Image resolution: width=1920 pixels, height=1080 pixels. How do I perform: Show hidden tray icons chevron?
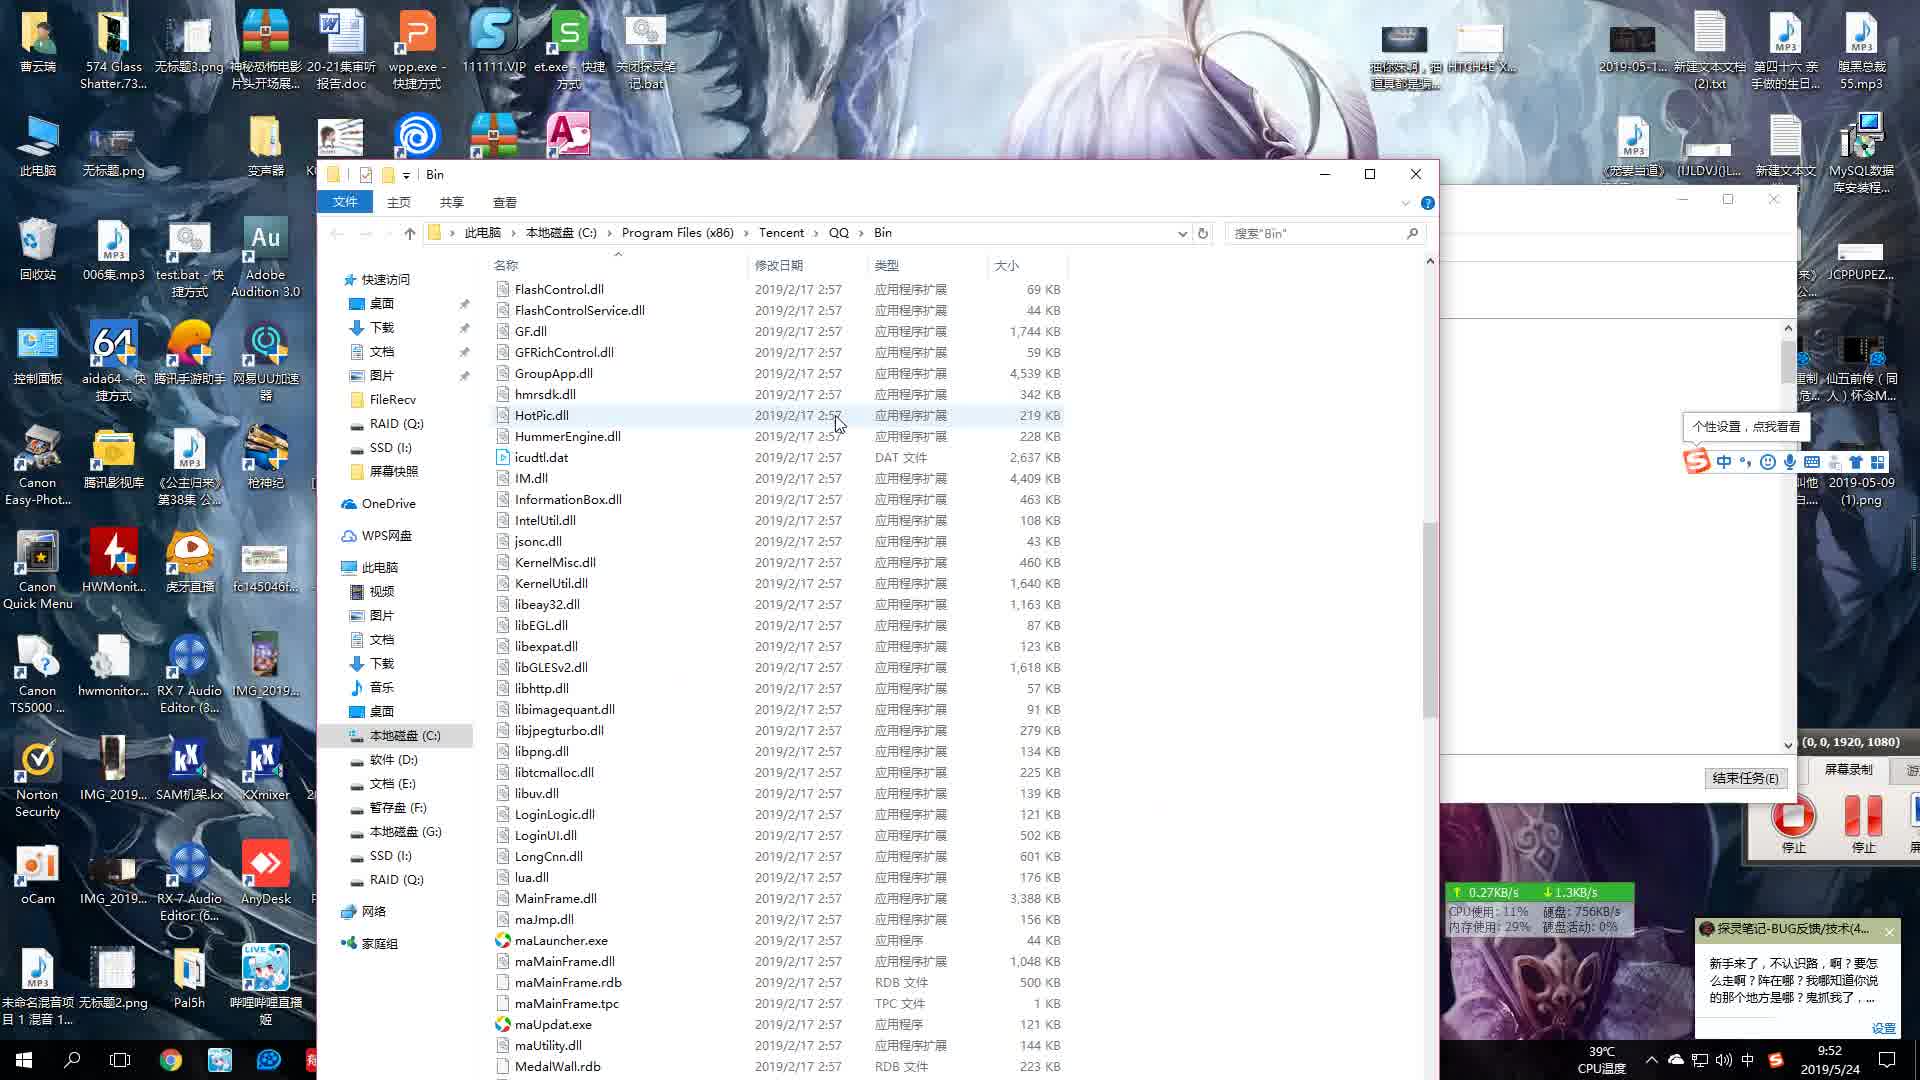pos(1651,1060)
